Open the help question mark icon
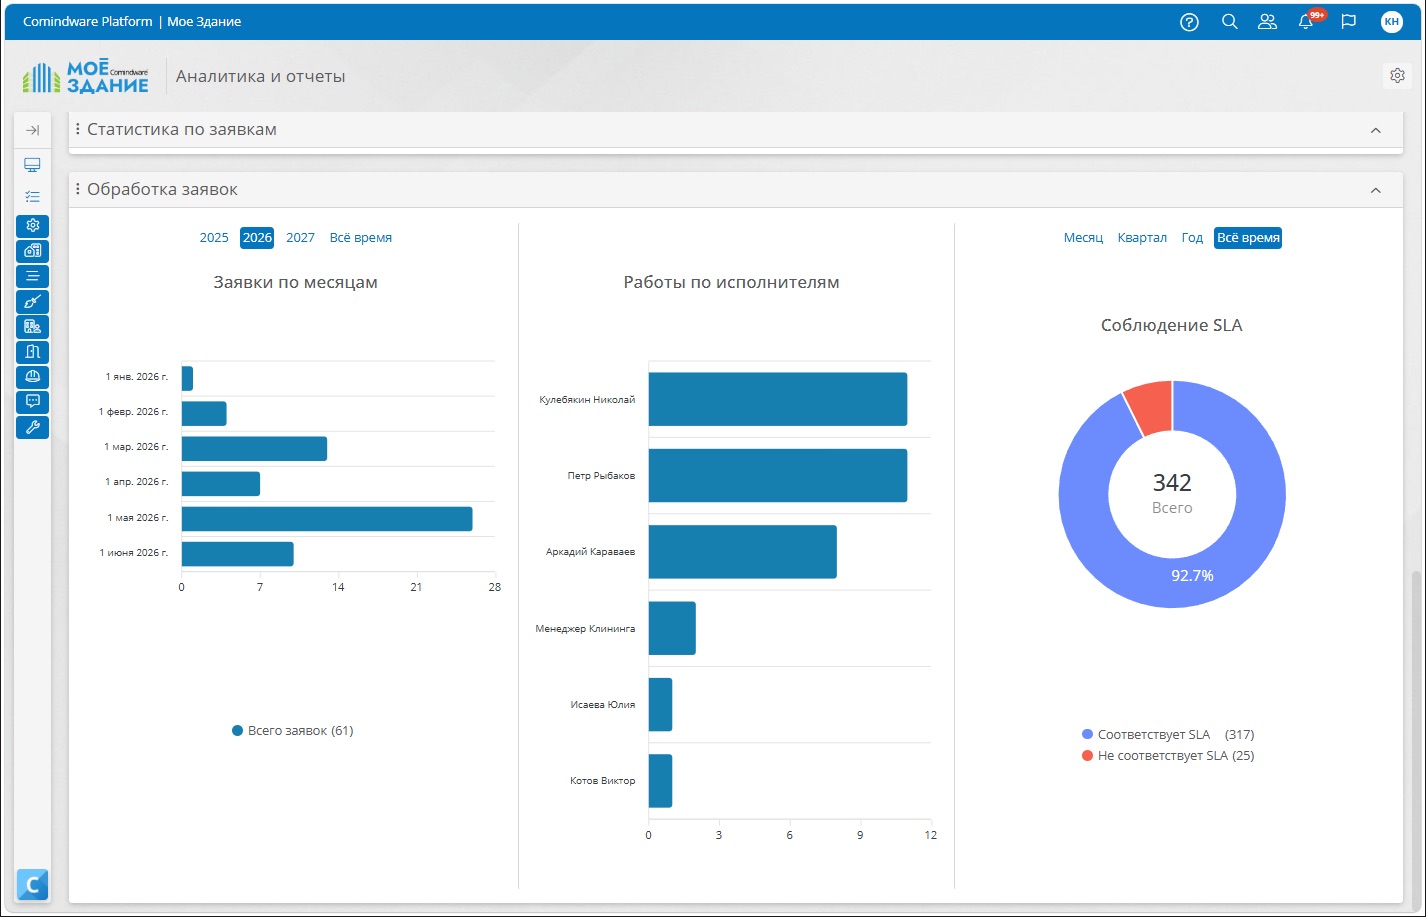The height and width of the screenshot is (917, 1426). pos(1189,22)
